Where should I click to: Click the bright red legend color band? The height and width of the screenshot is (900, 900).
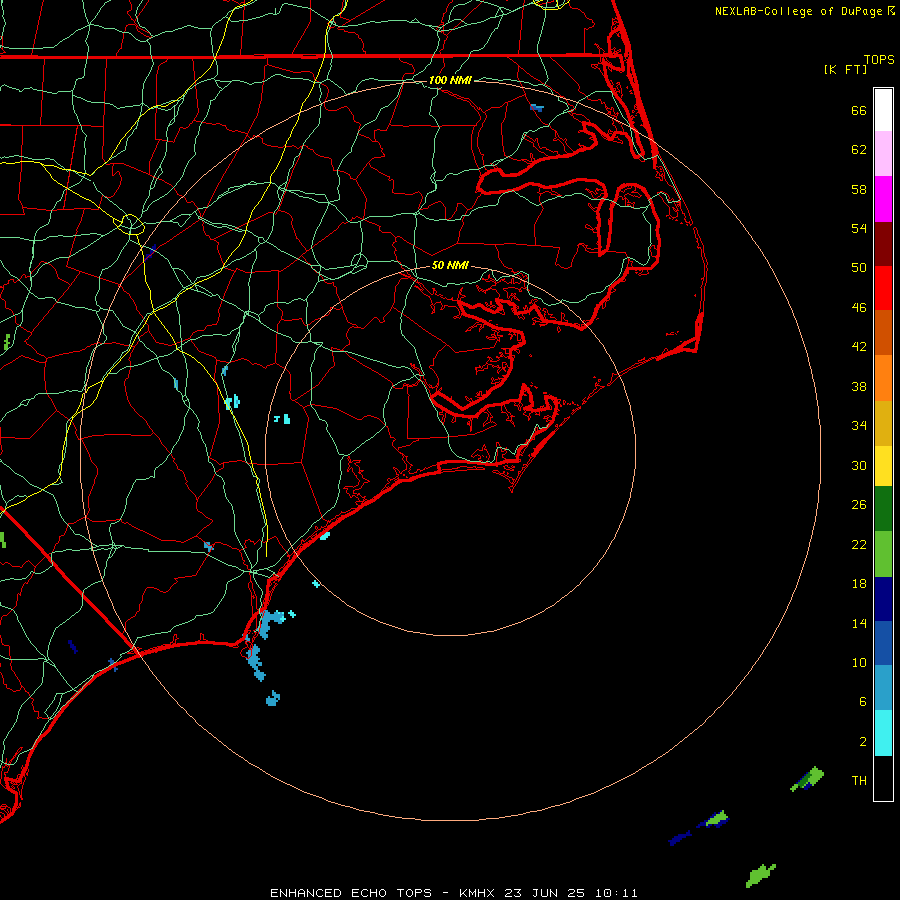click(x=883, y=288)
